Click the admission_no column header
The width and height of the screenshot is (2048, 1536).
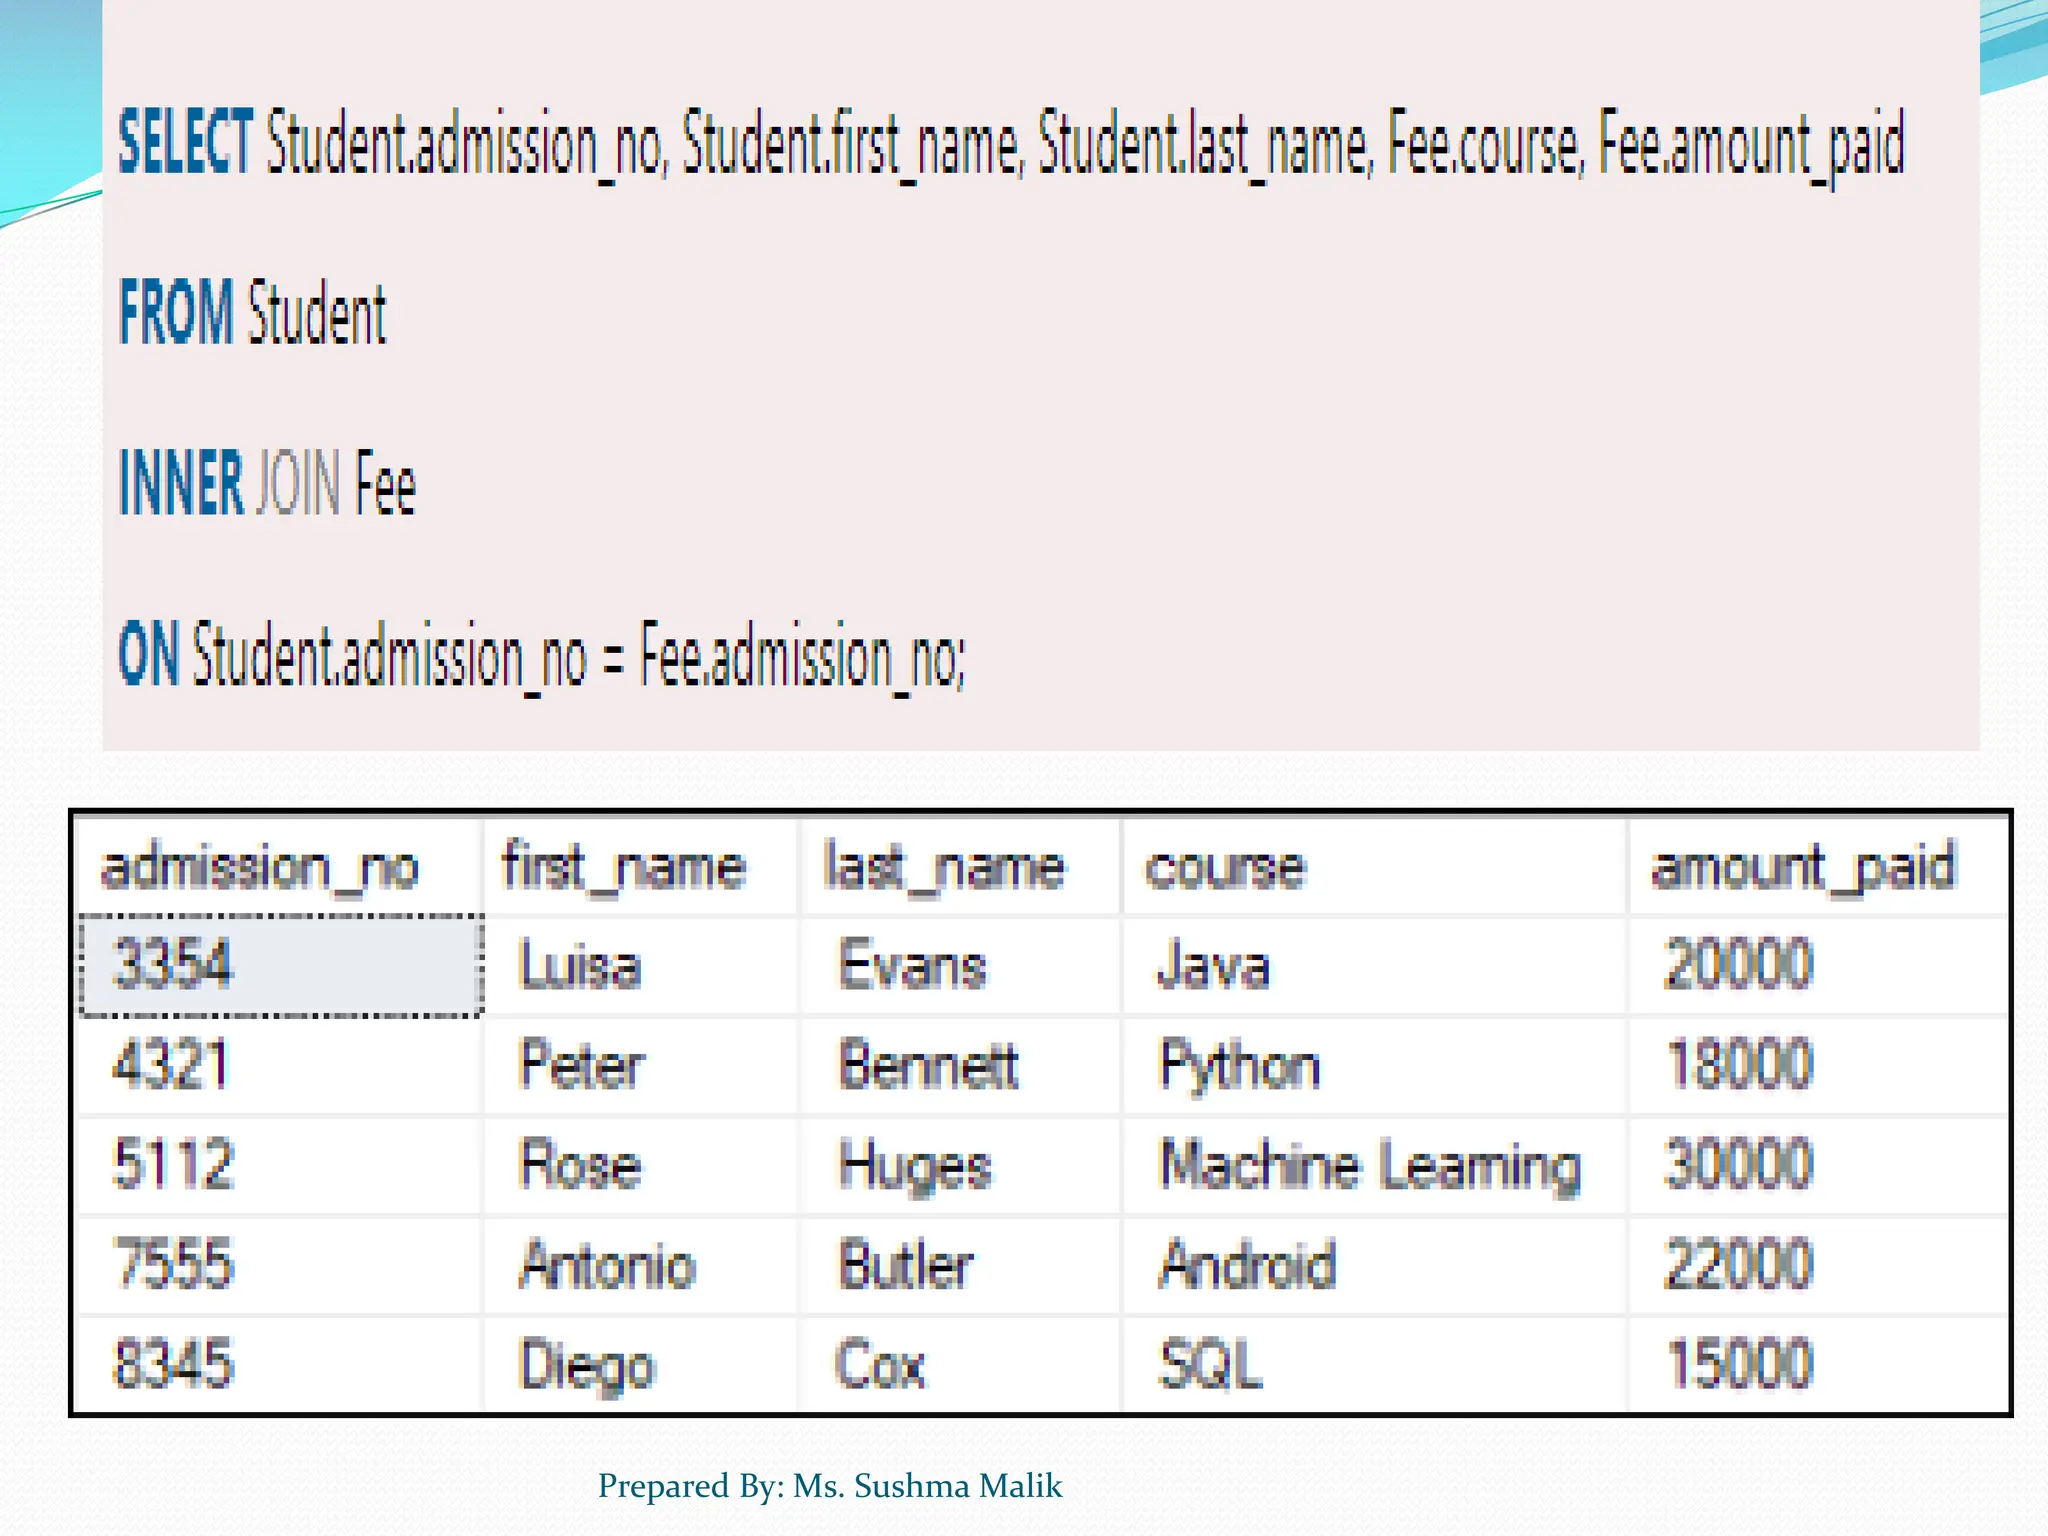coord(260,867)
